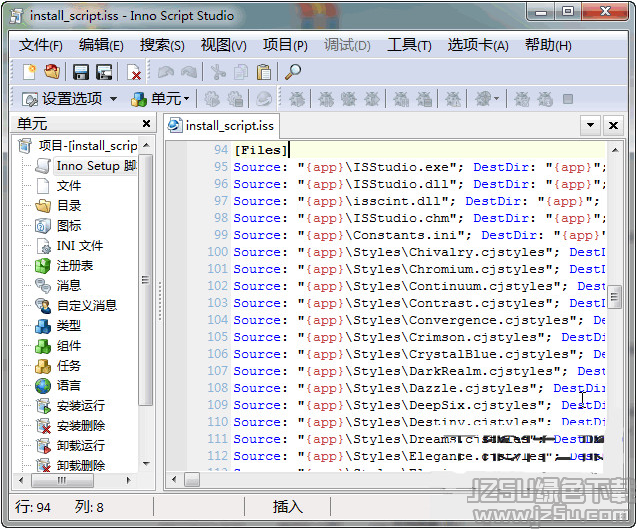Click the 注册表 green cubes icon
This screenshot has width=637, height=529.
click(43, 266)
